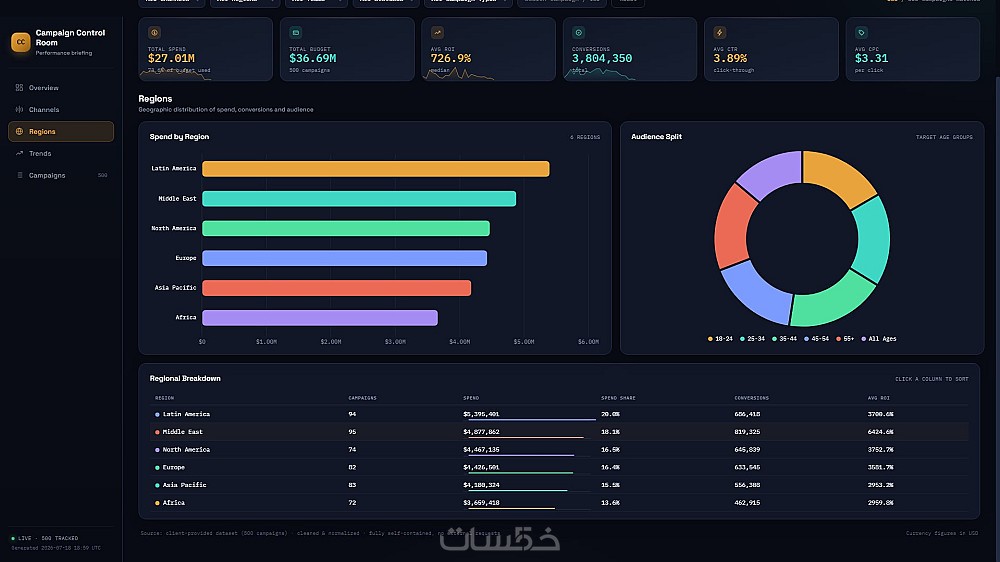Screen dimensions: 1000x562
Task: Click the Avg CPC price tag icon
Action: tap(861, 33)
